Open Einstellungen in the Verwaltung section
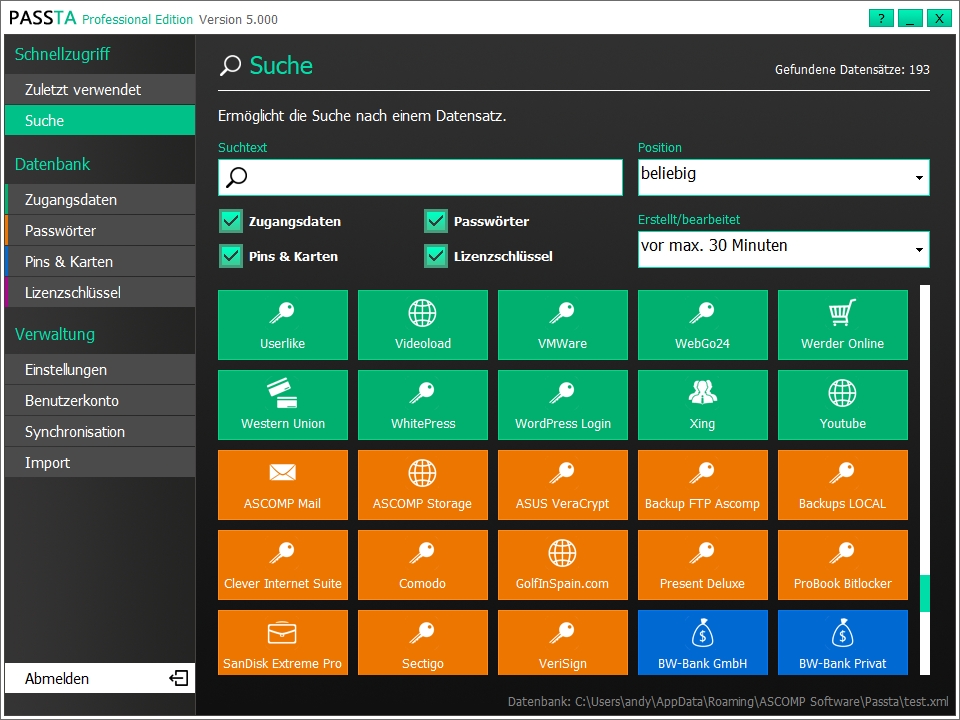 pyautogui.click(x=100, y=370)
